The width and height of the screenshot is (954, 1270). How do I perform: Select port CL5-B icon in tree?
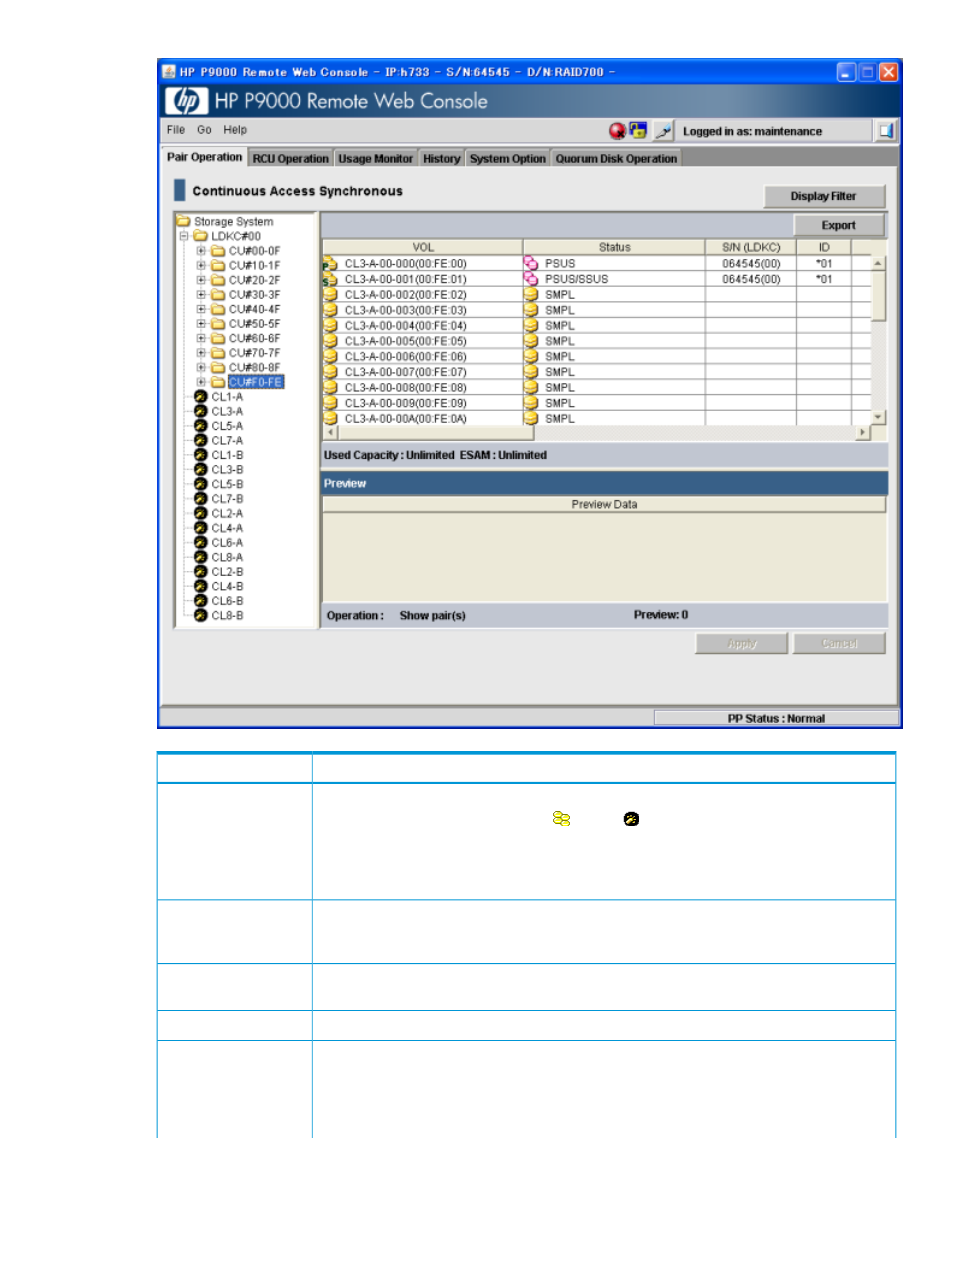pos(200,484)
